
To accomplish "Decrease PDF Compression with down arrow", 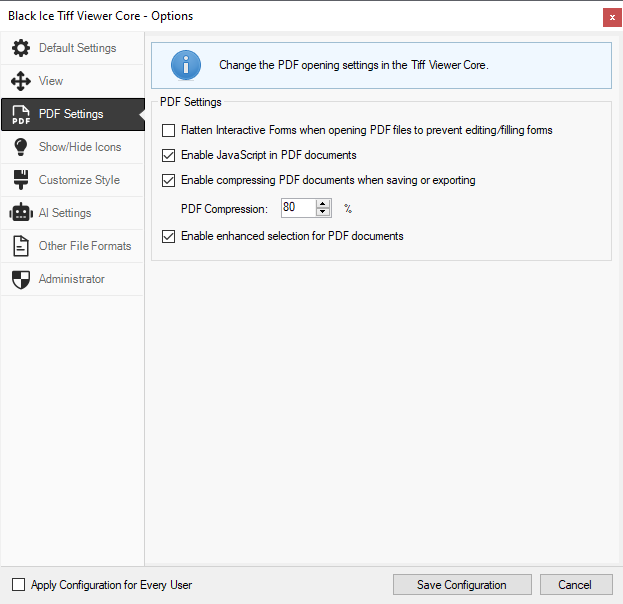I will click(x=323, y=212).
